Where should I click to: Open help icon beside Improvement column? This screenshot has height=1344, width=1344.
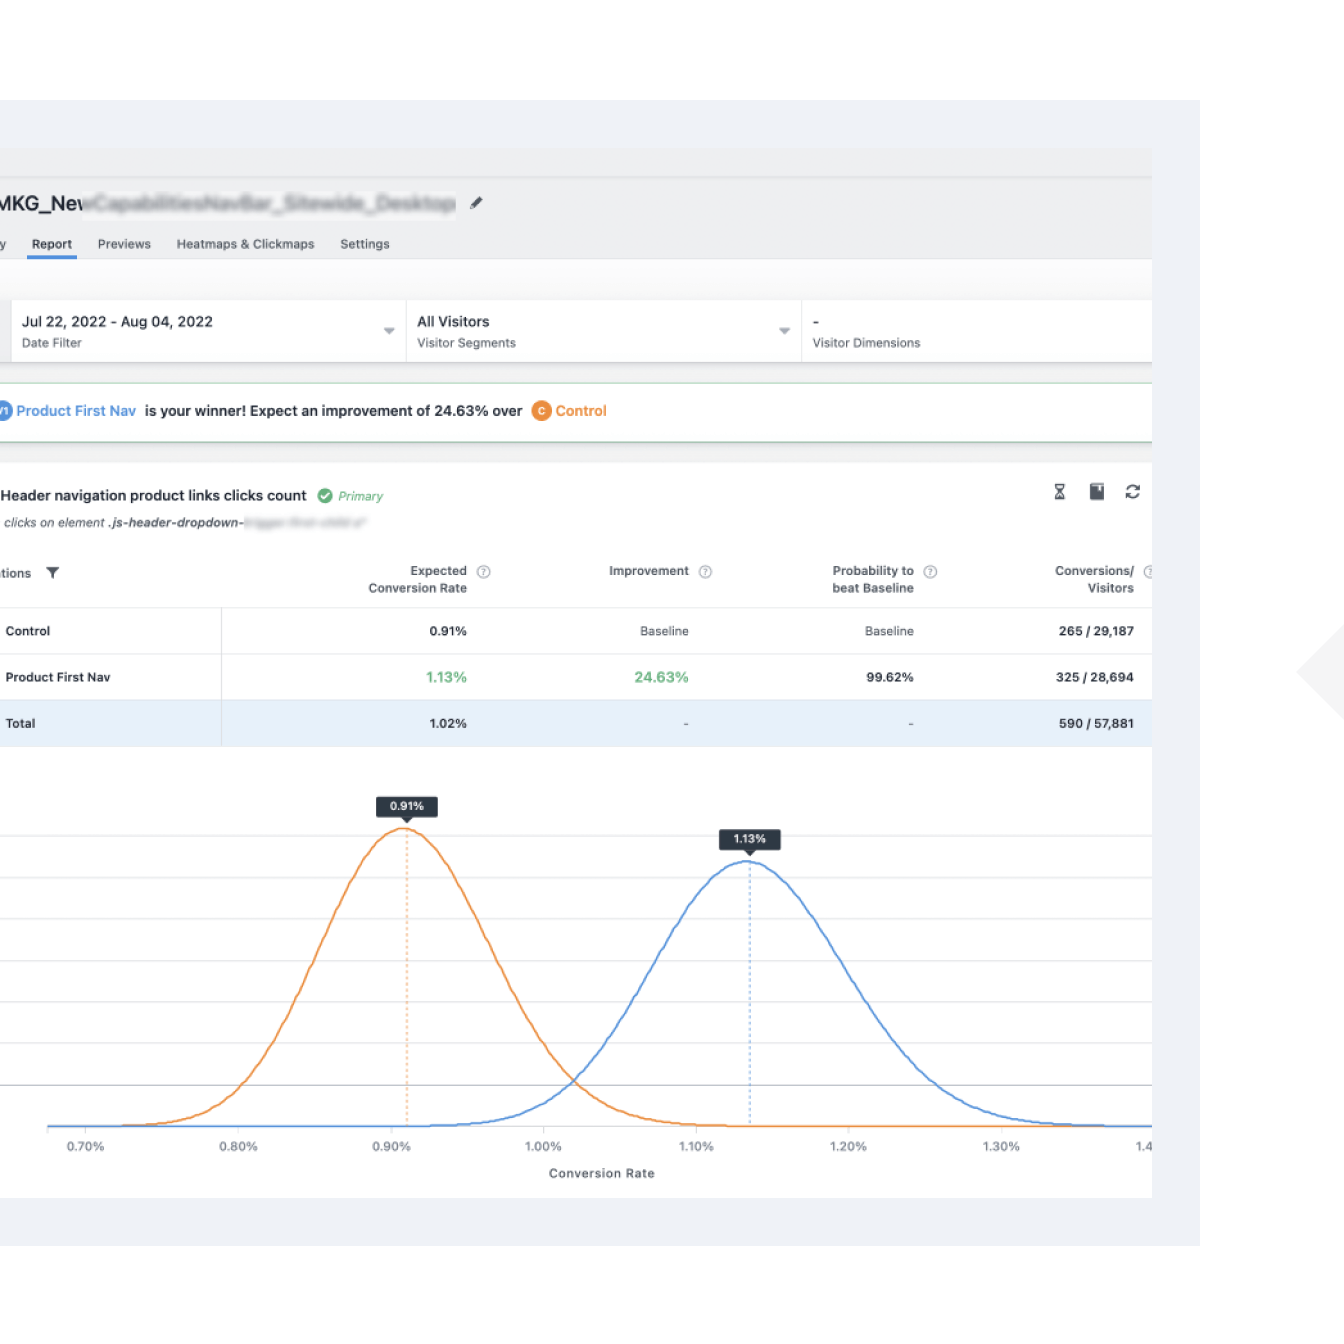705,572
